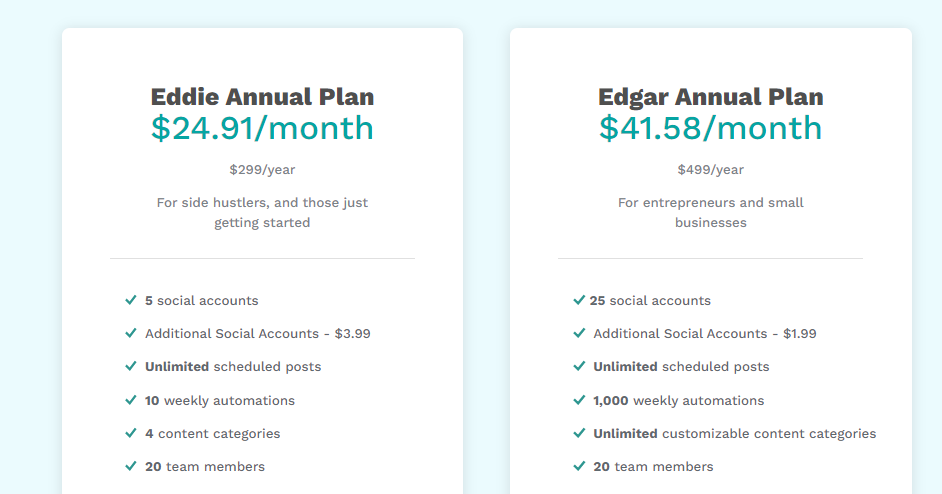The image size is (942, 494).
Task: Click the $24.91/month price
Action: [x=262, y=128]
